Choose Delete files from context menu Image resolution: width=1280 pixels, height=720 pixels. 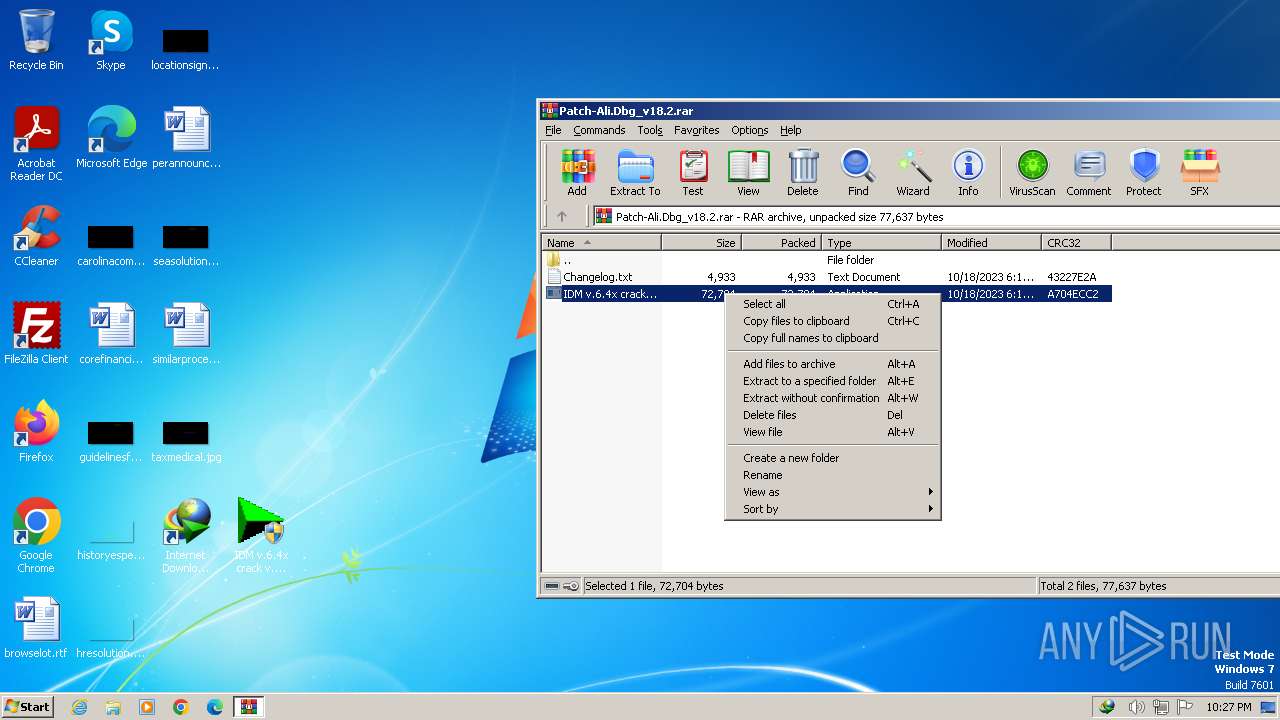tap(832, 415)
